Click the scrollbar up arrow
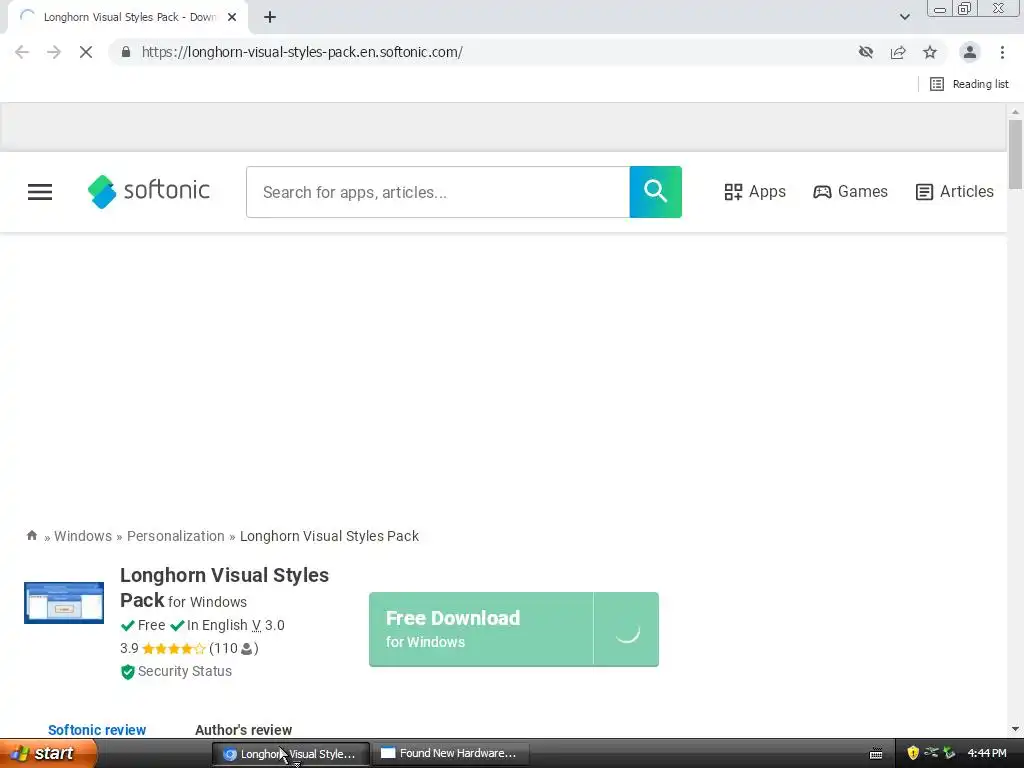This screenshot has height=768, width=1024. tap(1015, 112)
